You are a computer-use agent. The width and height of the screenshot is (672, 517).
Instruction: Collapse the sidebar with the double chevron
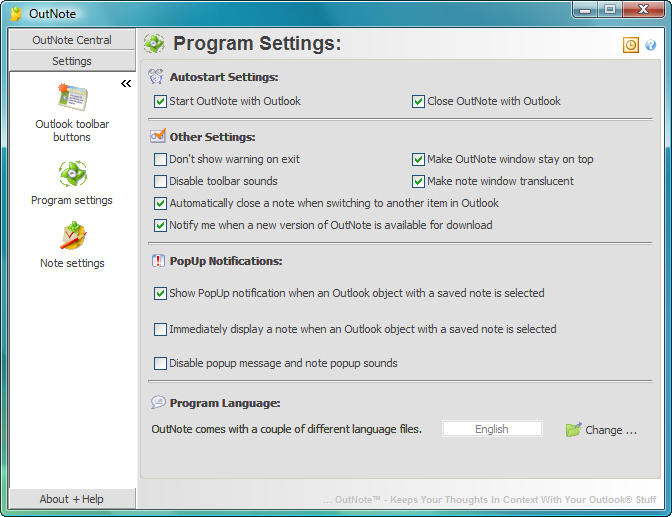tap(126, 84)
